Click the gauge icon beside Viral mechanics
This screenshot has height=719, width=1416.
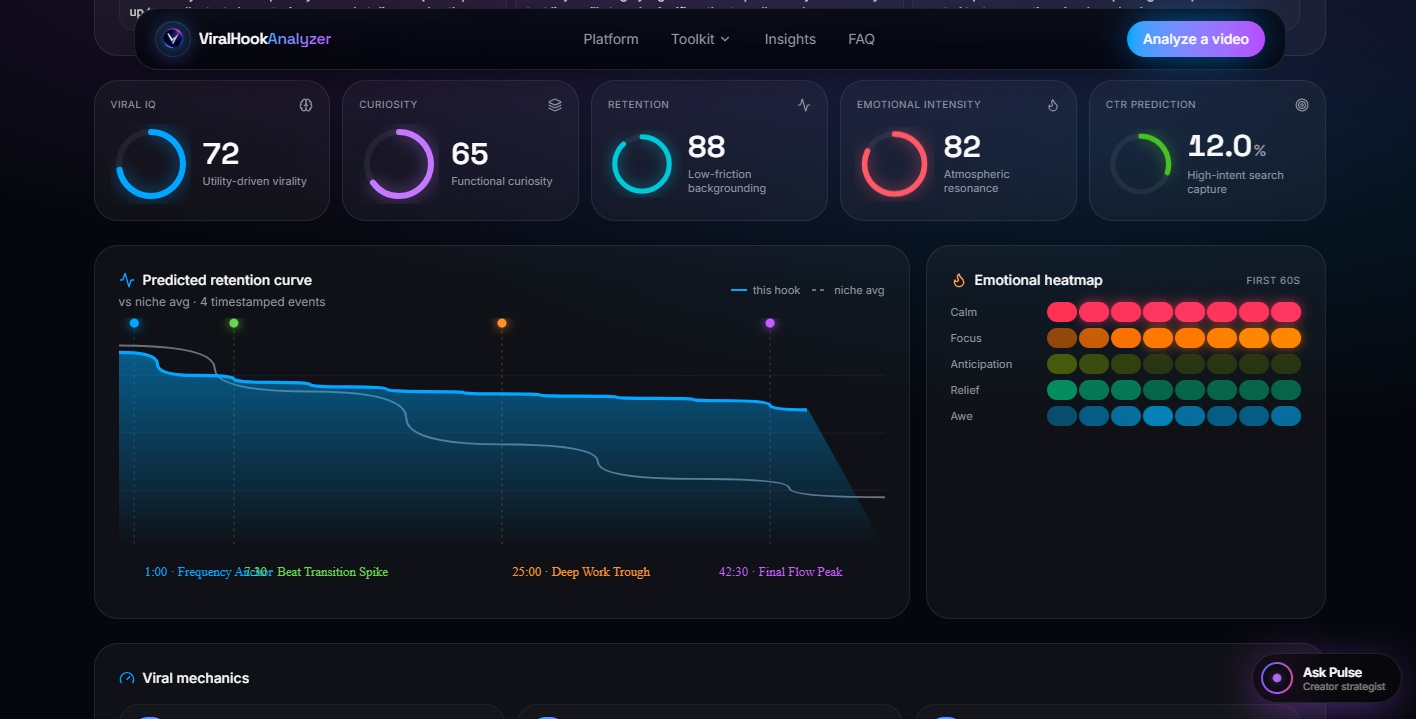(x=127, y=678)
